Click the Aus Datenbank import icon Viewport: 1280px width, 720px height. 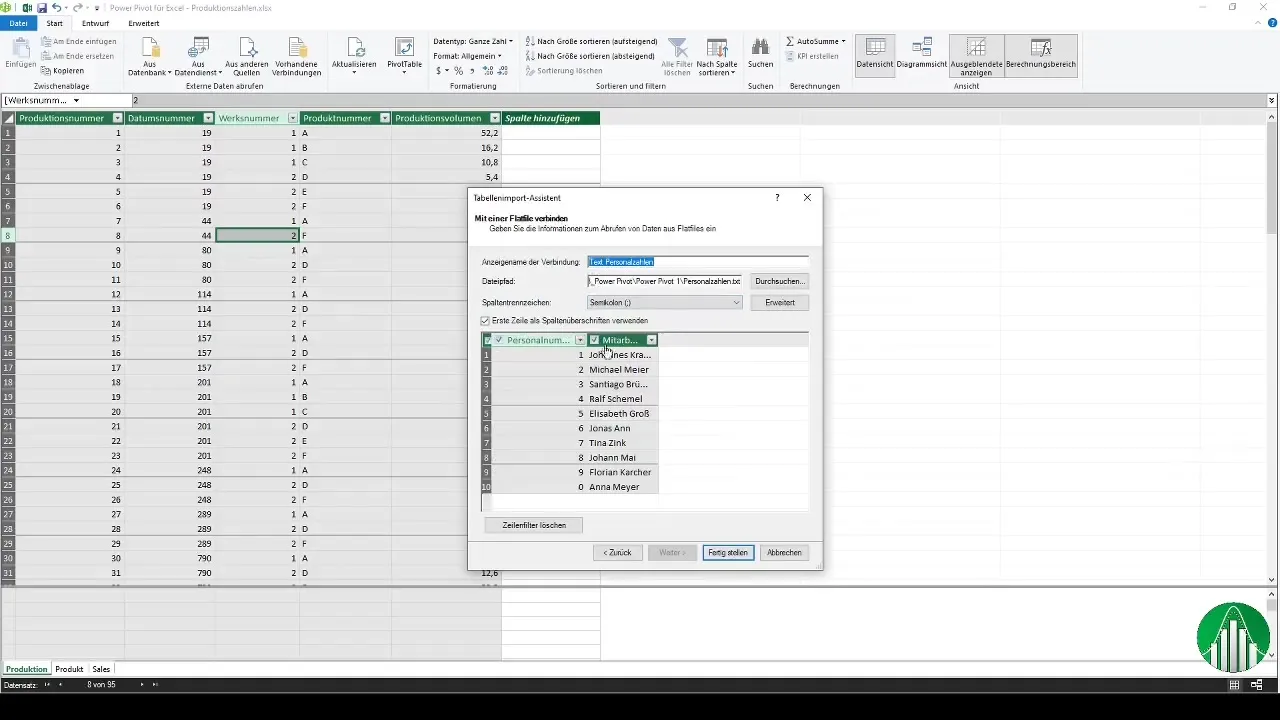(149, 46)
